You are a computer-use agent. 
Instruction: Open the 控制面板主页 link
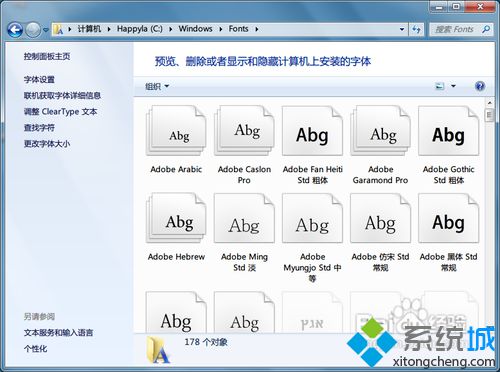[x=47, y=56]
